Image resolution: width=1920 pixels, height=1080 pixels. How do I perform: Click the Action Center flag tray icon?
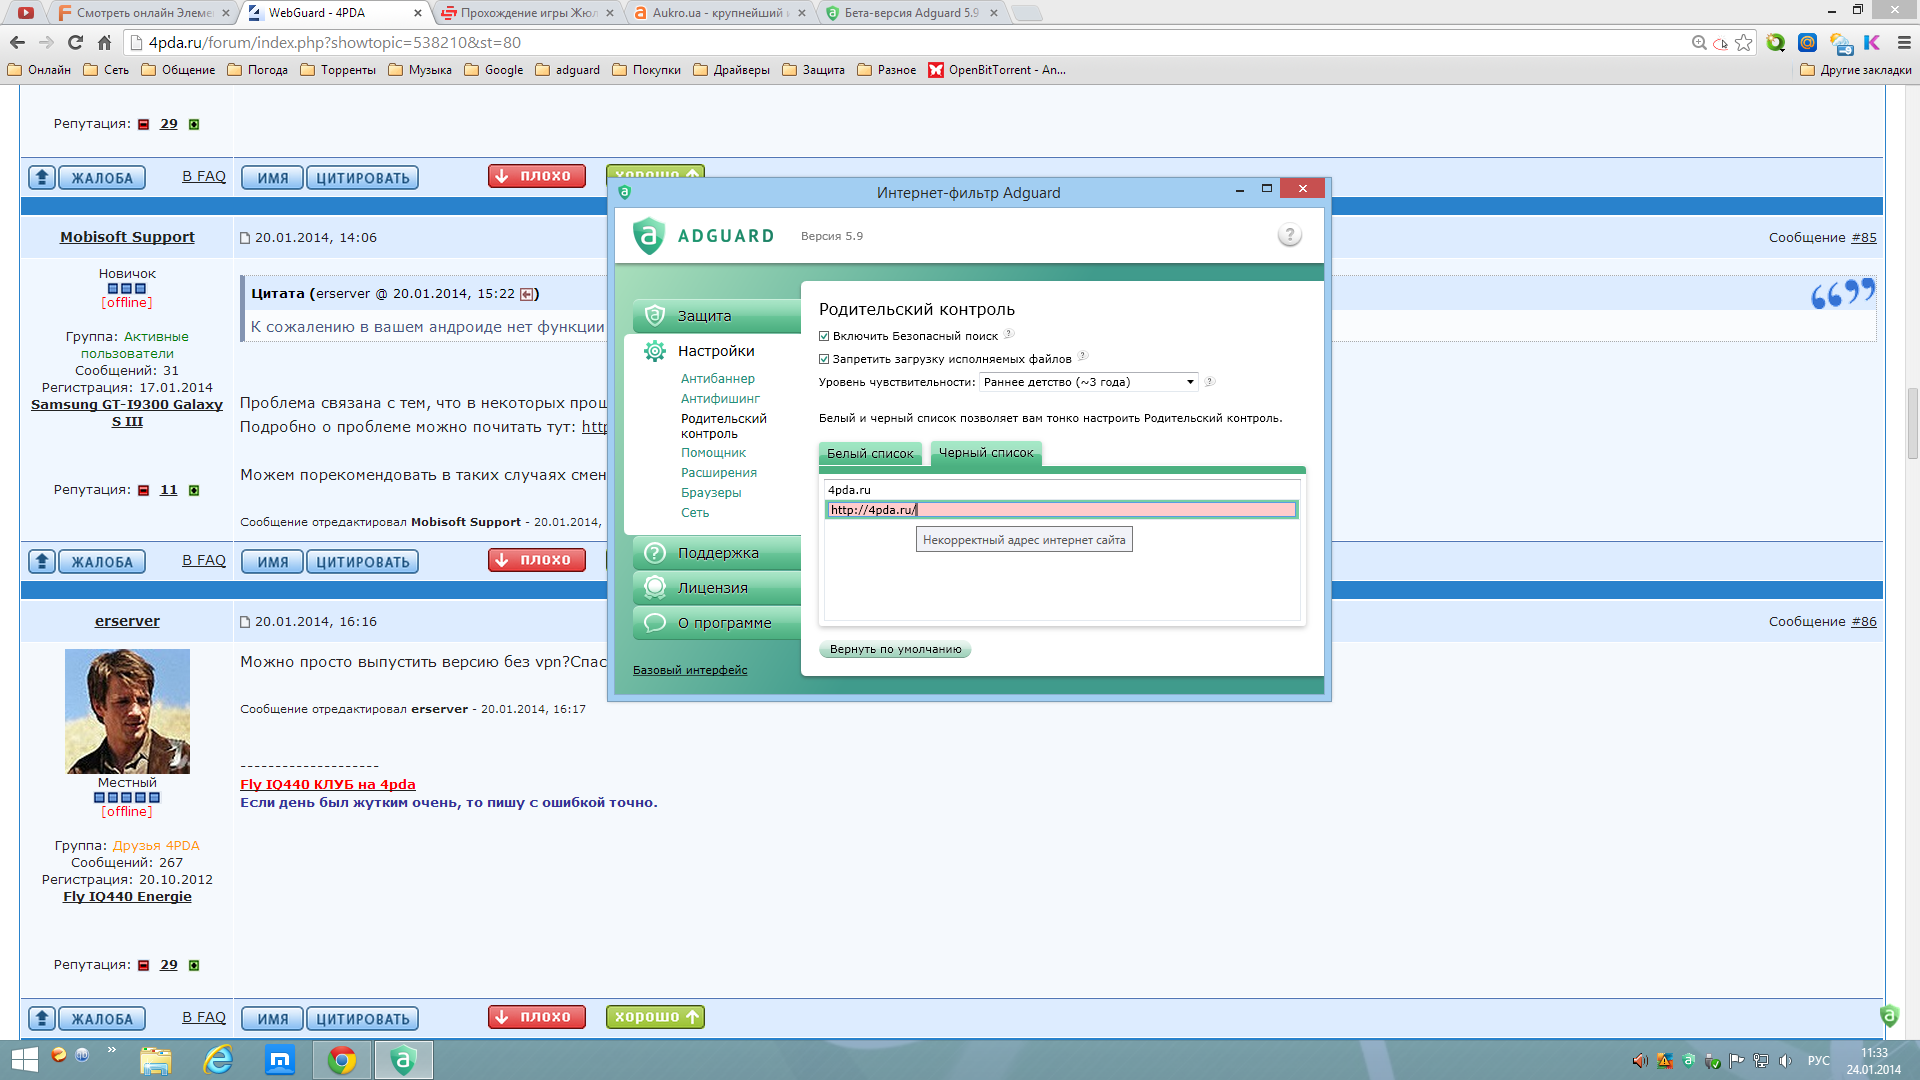(1737, 1060)
